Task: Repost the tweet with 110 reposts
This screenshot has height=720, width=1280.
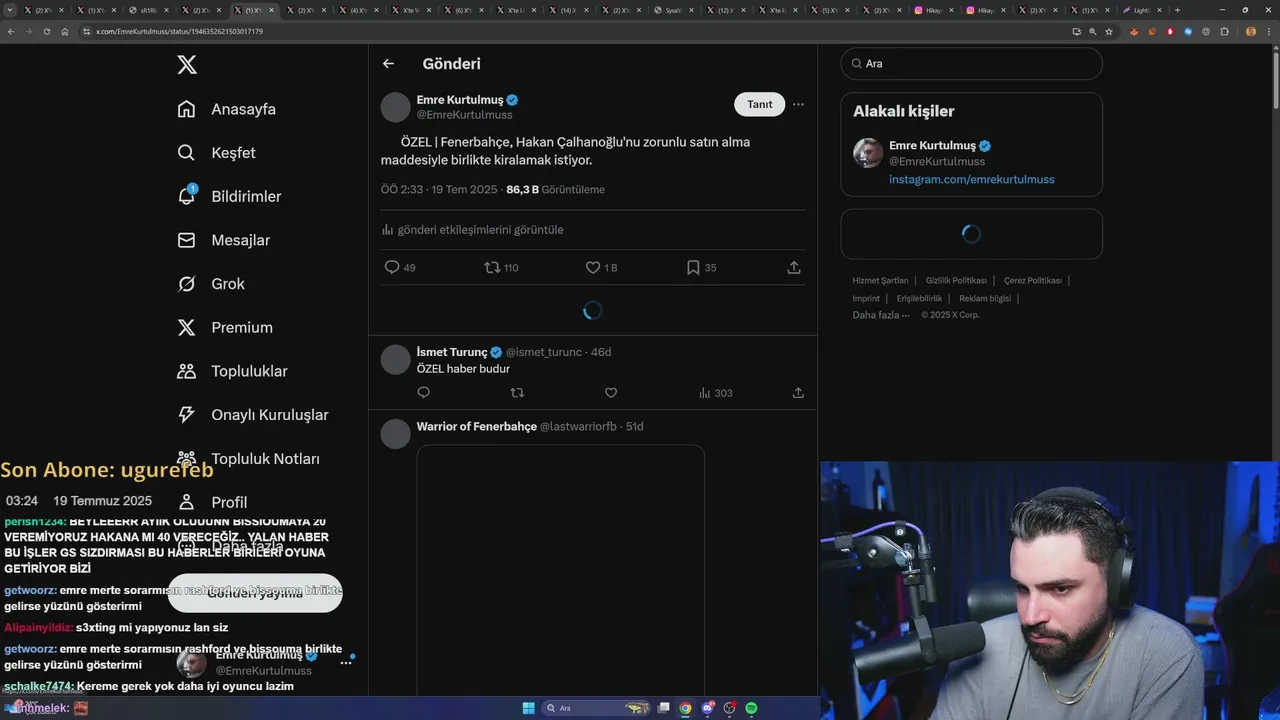Action: pos(501,267)
